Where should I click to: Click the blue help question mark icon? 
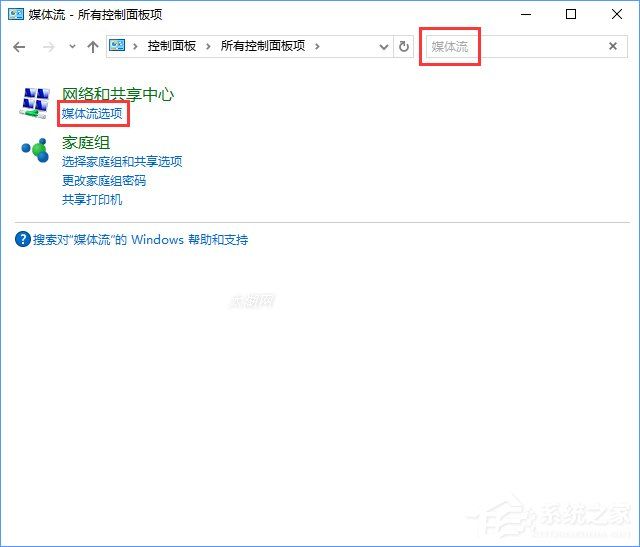click(x=22, y=239)
